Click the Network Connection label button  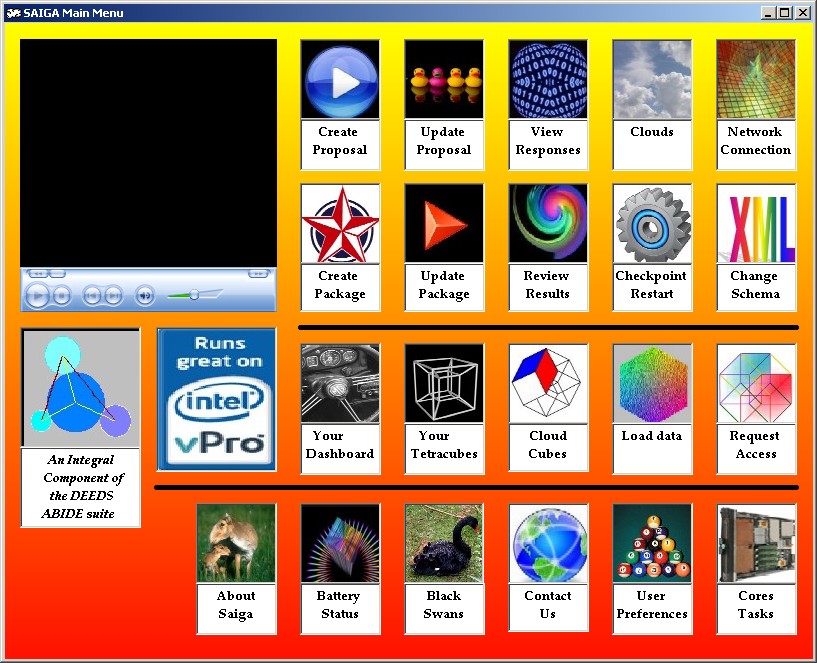pos(756,142)
